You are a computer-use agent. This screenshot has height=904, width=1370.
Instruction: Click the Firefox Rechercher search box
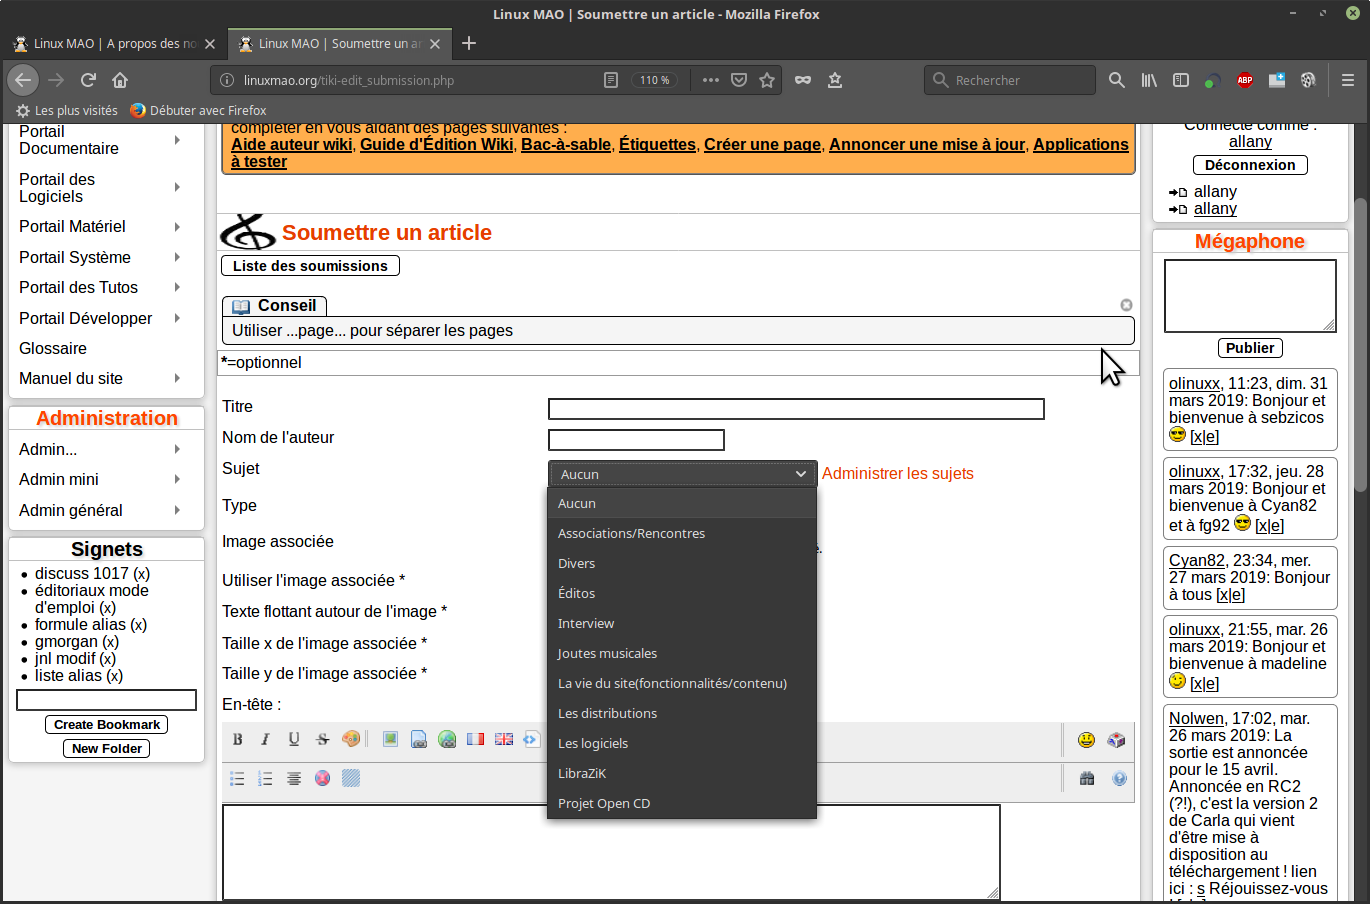tap(1010, 80)
